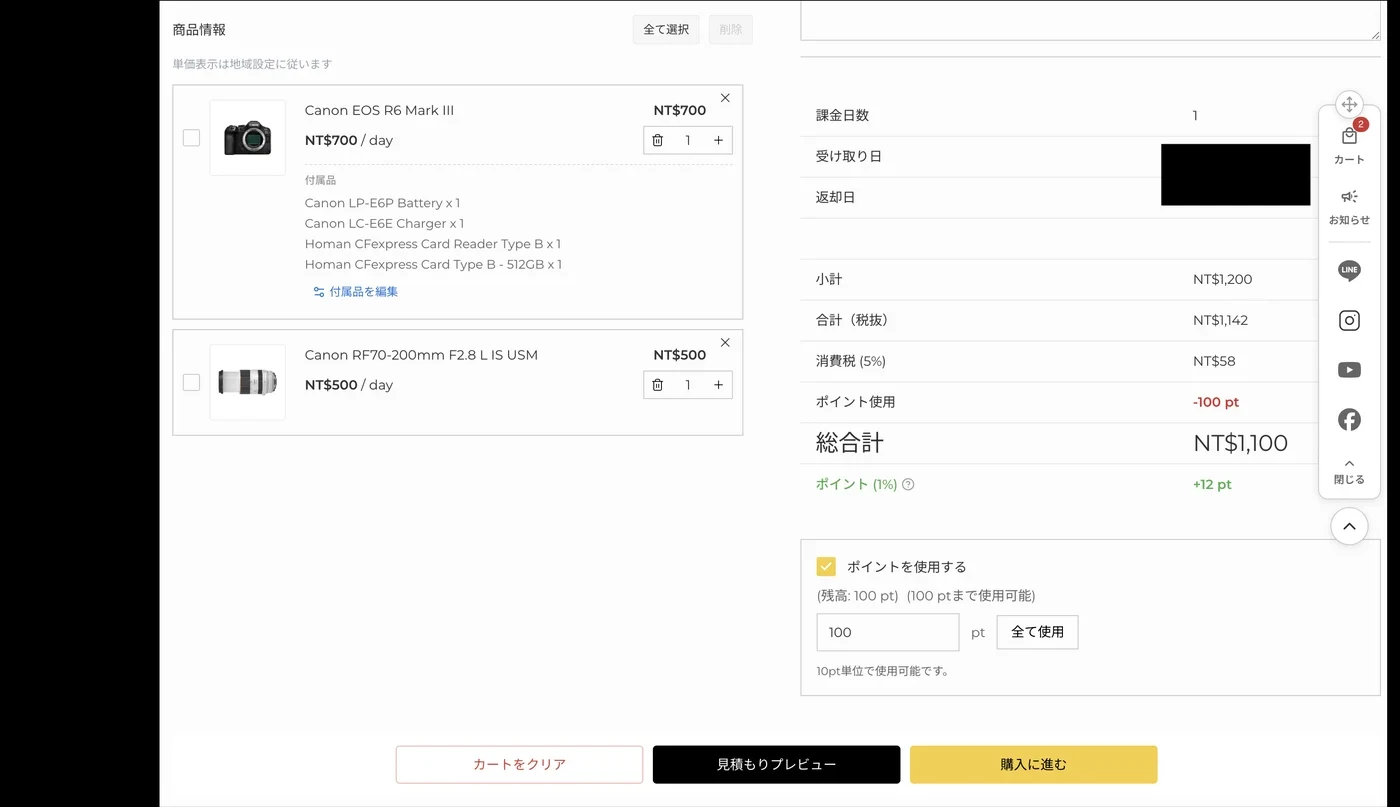Open the LINE chat icon

pyautogui.click(x=1349, y=270)
